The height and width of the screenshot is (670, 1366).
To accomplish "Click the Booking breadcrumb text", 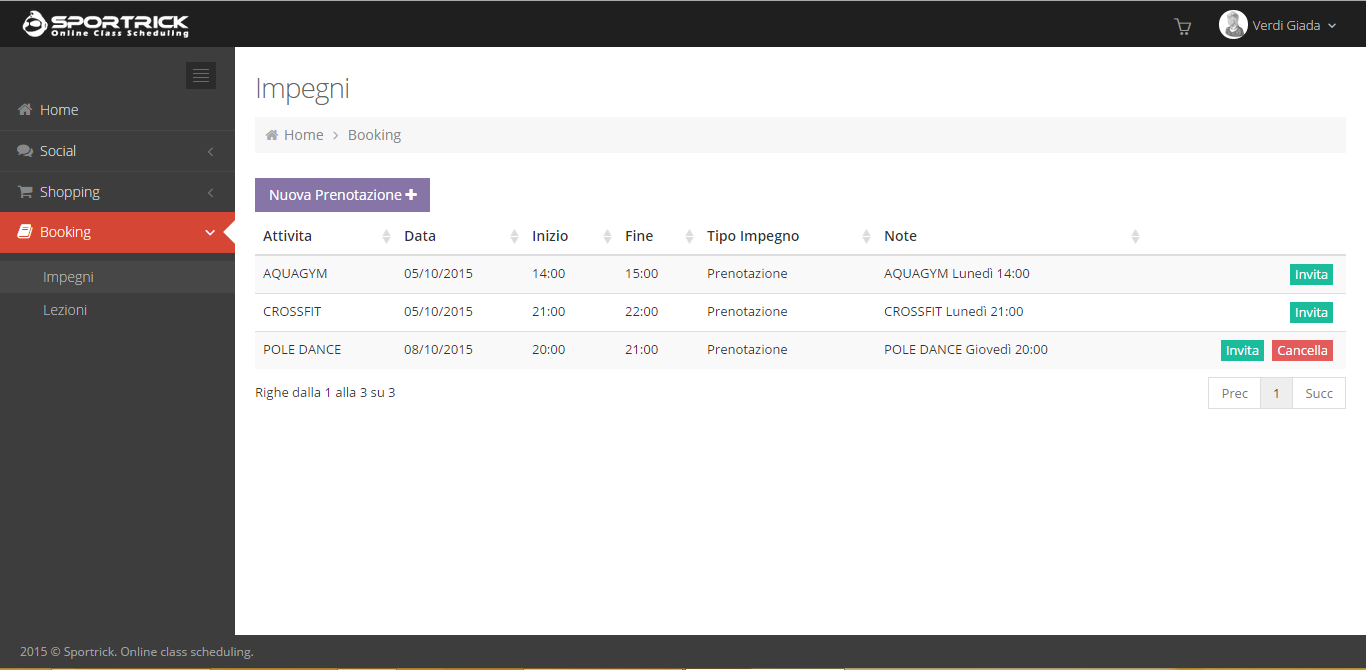I will (374, 135).
